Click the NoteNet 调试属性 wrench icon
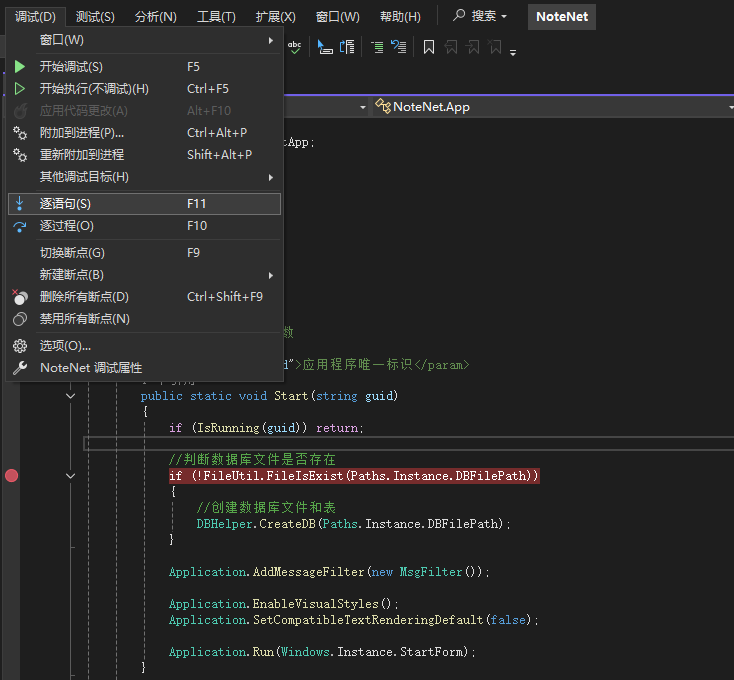 (20, 368)
